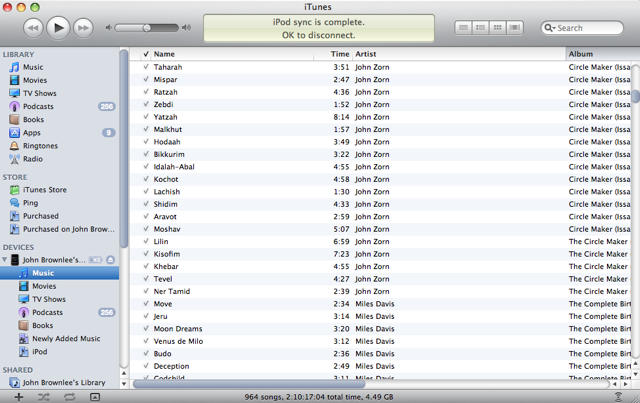Viewport: 640px width, 403px height.
Task: Sort the song list by Album
Action: click(598, 53)
